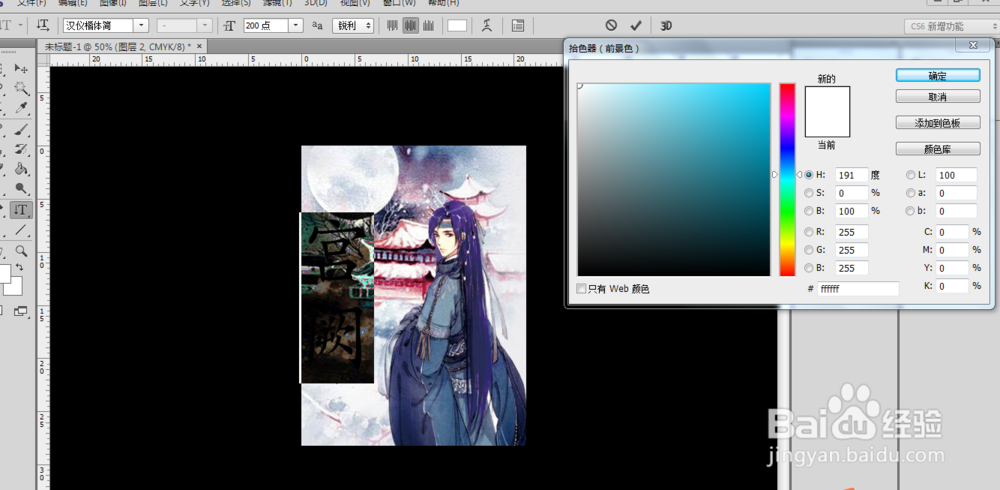Click the hex color input field
The width and height of the screenshot is (1000, 490).
tap(858, 288)
